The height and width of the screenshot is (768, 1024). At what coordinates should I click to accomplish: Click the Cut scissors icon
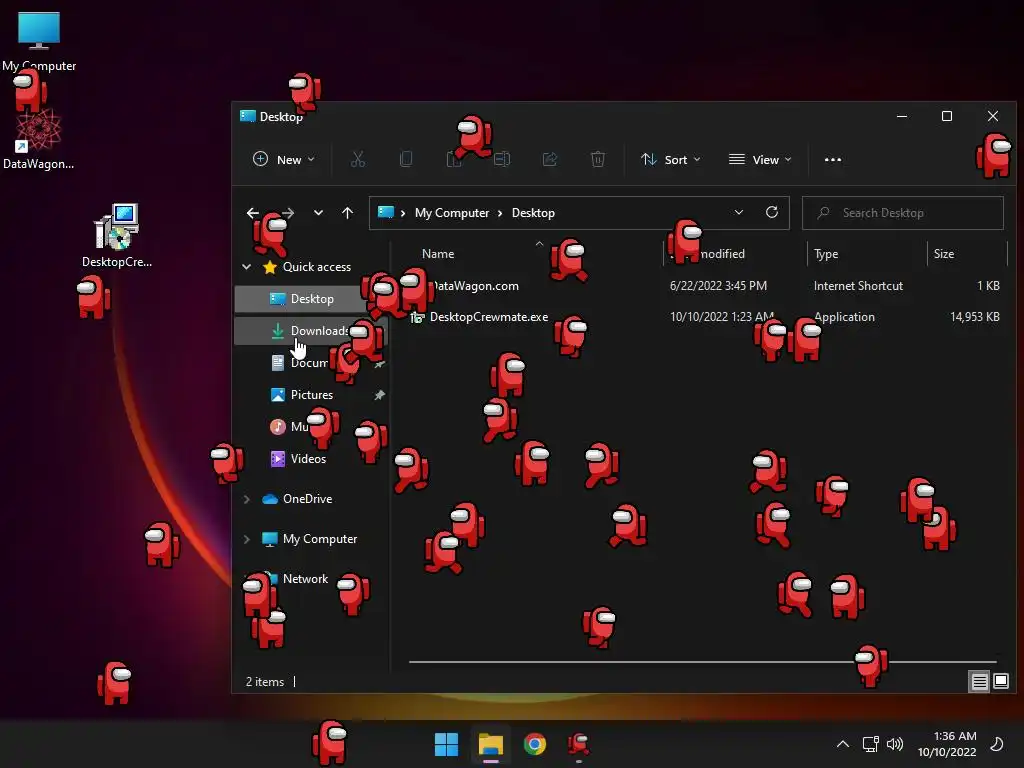pos(358,159)
